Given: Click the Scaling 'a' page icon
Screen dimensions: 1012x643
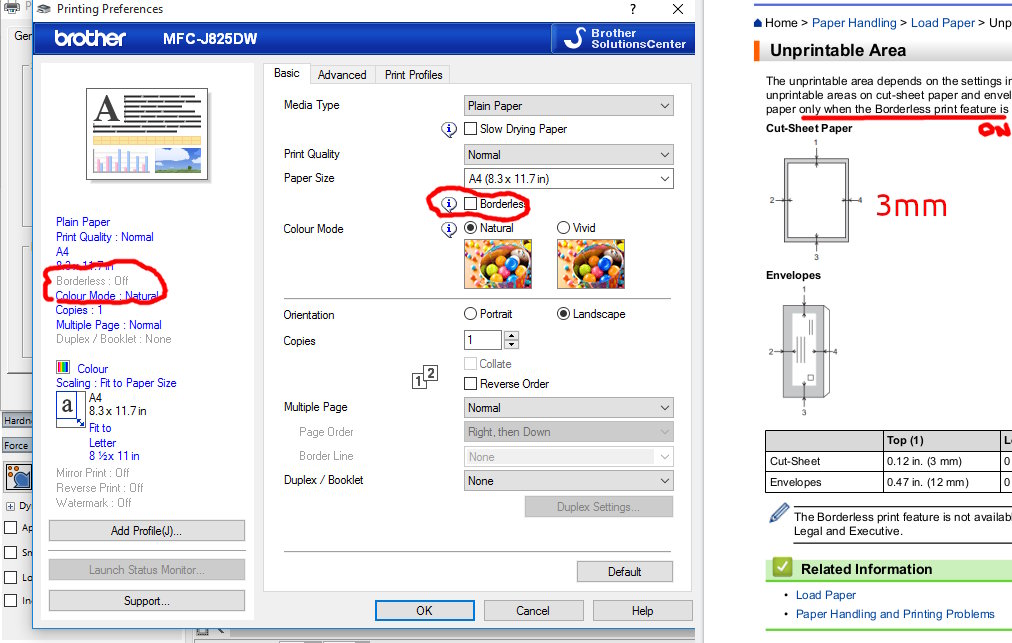Looking at the screenshot, I should pyautogui.click(x=70, y=410).
